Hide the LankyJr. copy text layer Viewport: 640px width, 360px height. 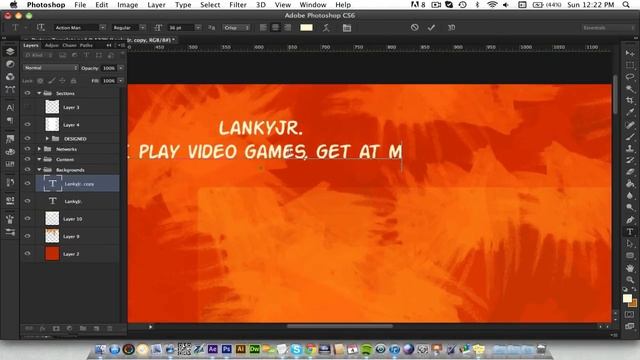27,183
